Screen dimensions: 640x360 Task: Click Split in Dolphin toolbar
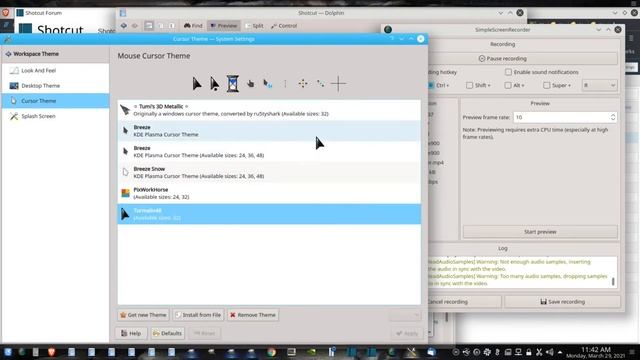pyautogui.click(x=254, y=26)
